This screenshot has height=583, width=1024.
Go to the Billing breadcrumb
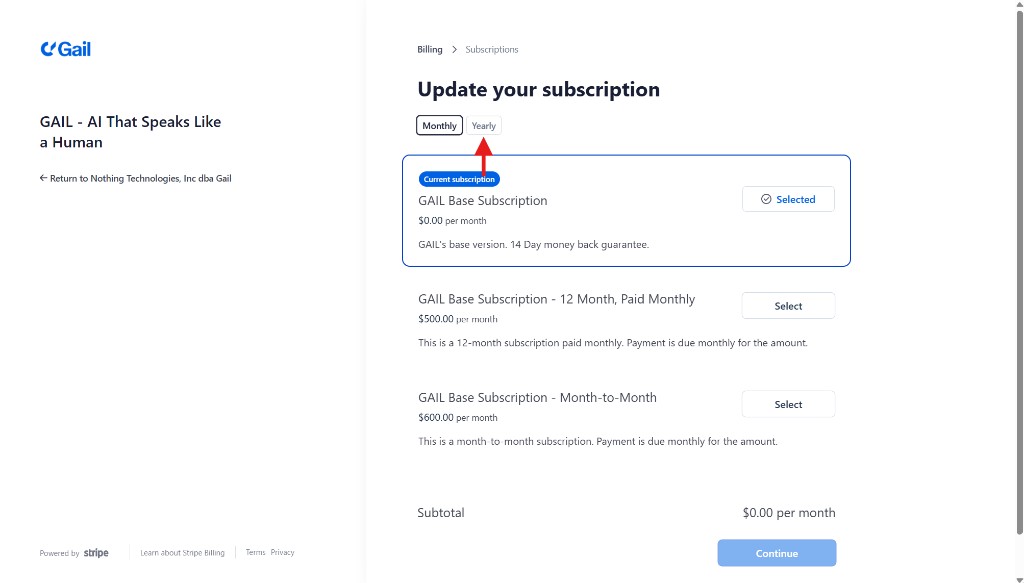430,50
